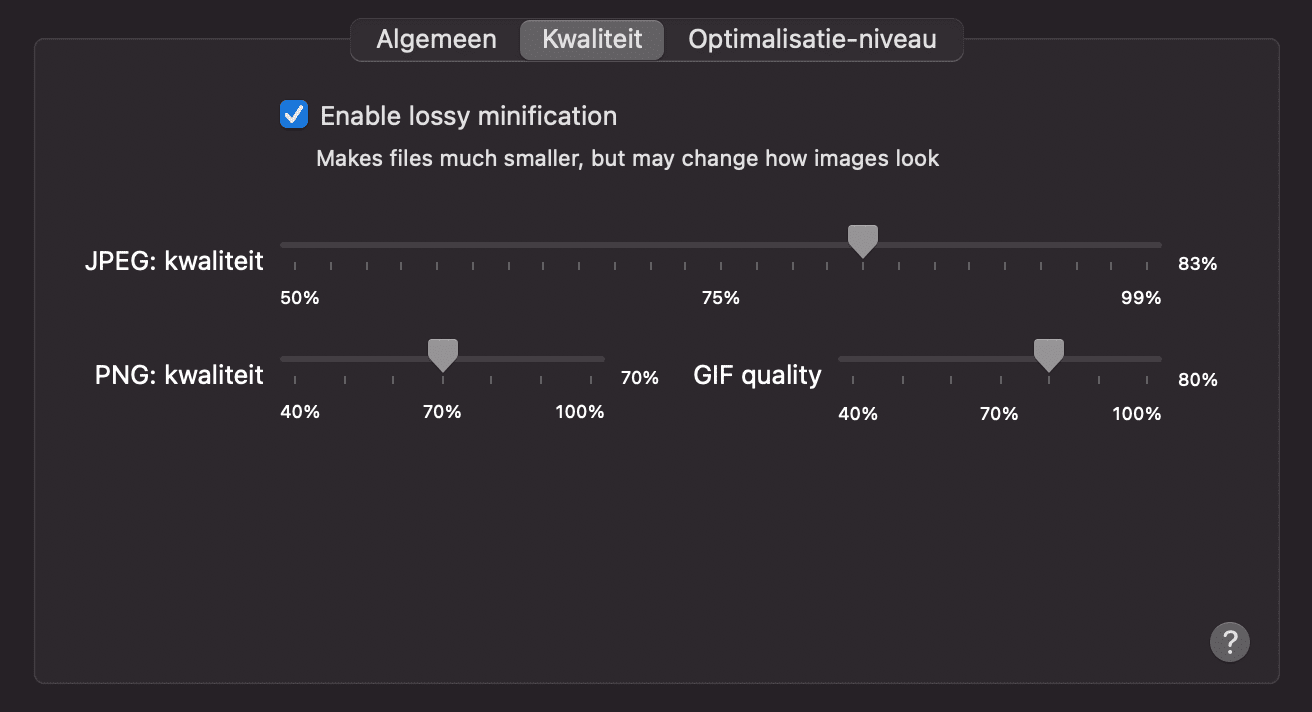This screenshot has height=712, width=1312.
Task: Click the JPEG kwaliteit slider handle
Action: pos(862,241)
